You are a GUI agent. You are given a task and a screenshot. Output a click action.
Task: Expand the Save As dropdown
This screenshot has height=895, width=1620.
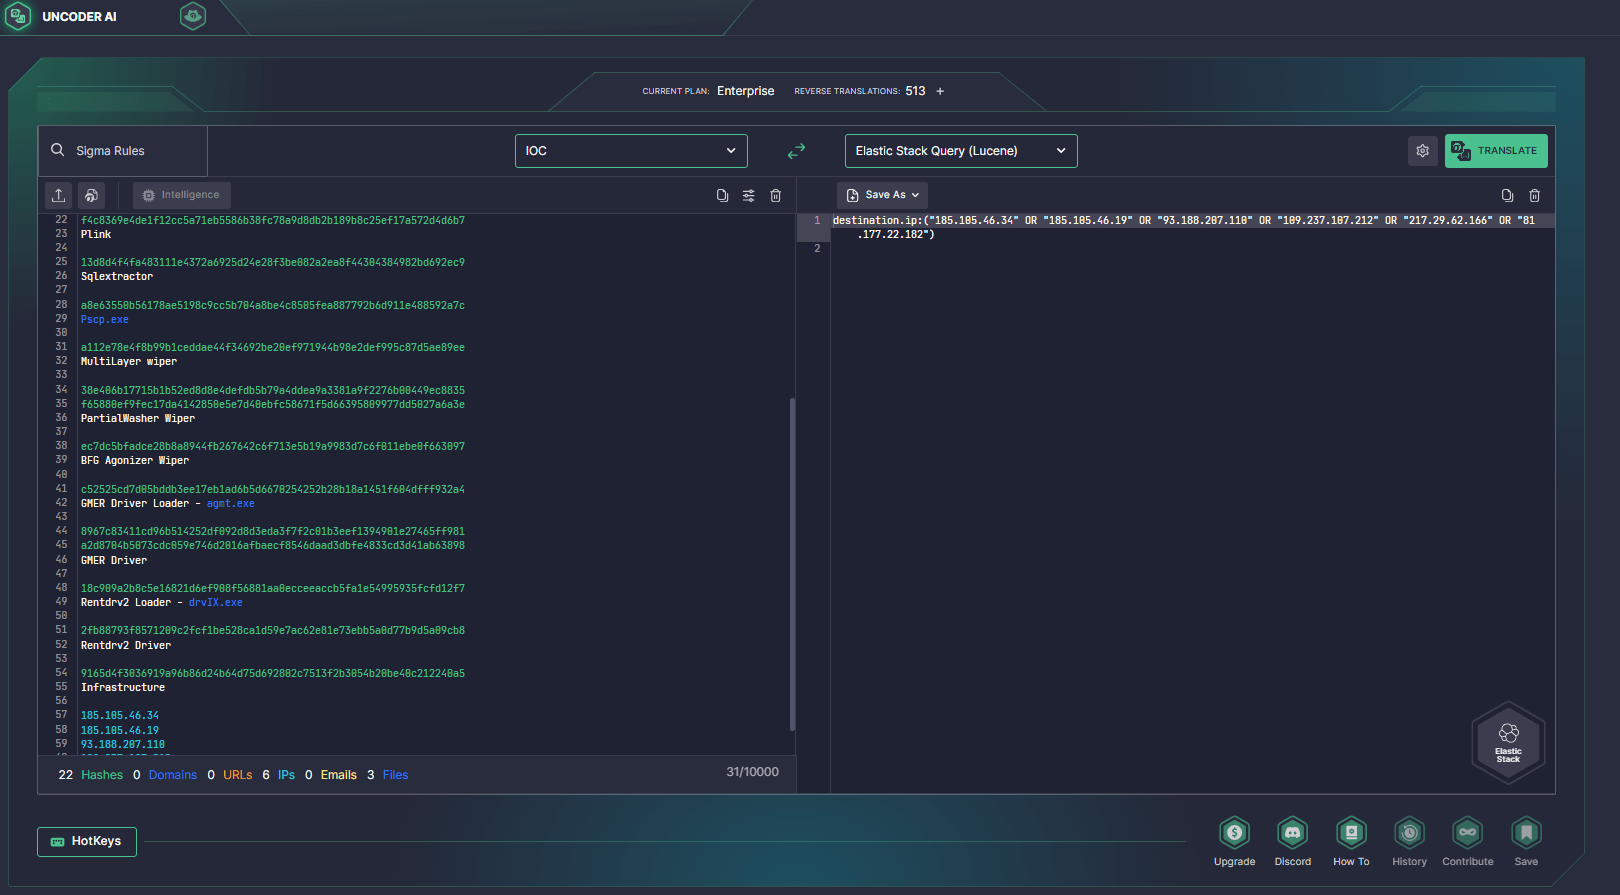(x=882, y=195)
